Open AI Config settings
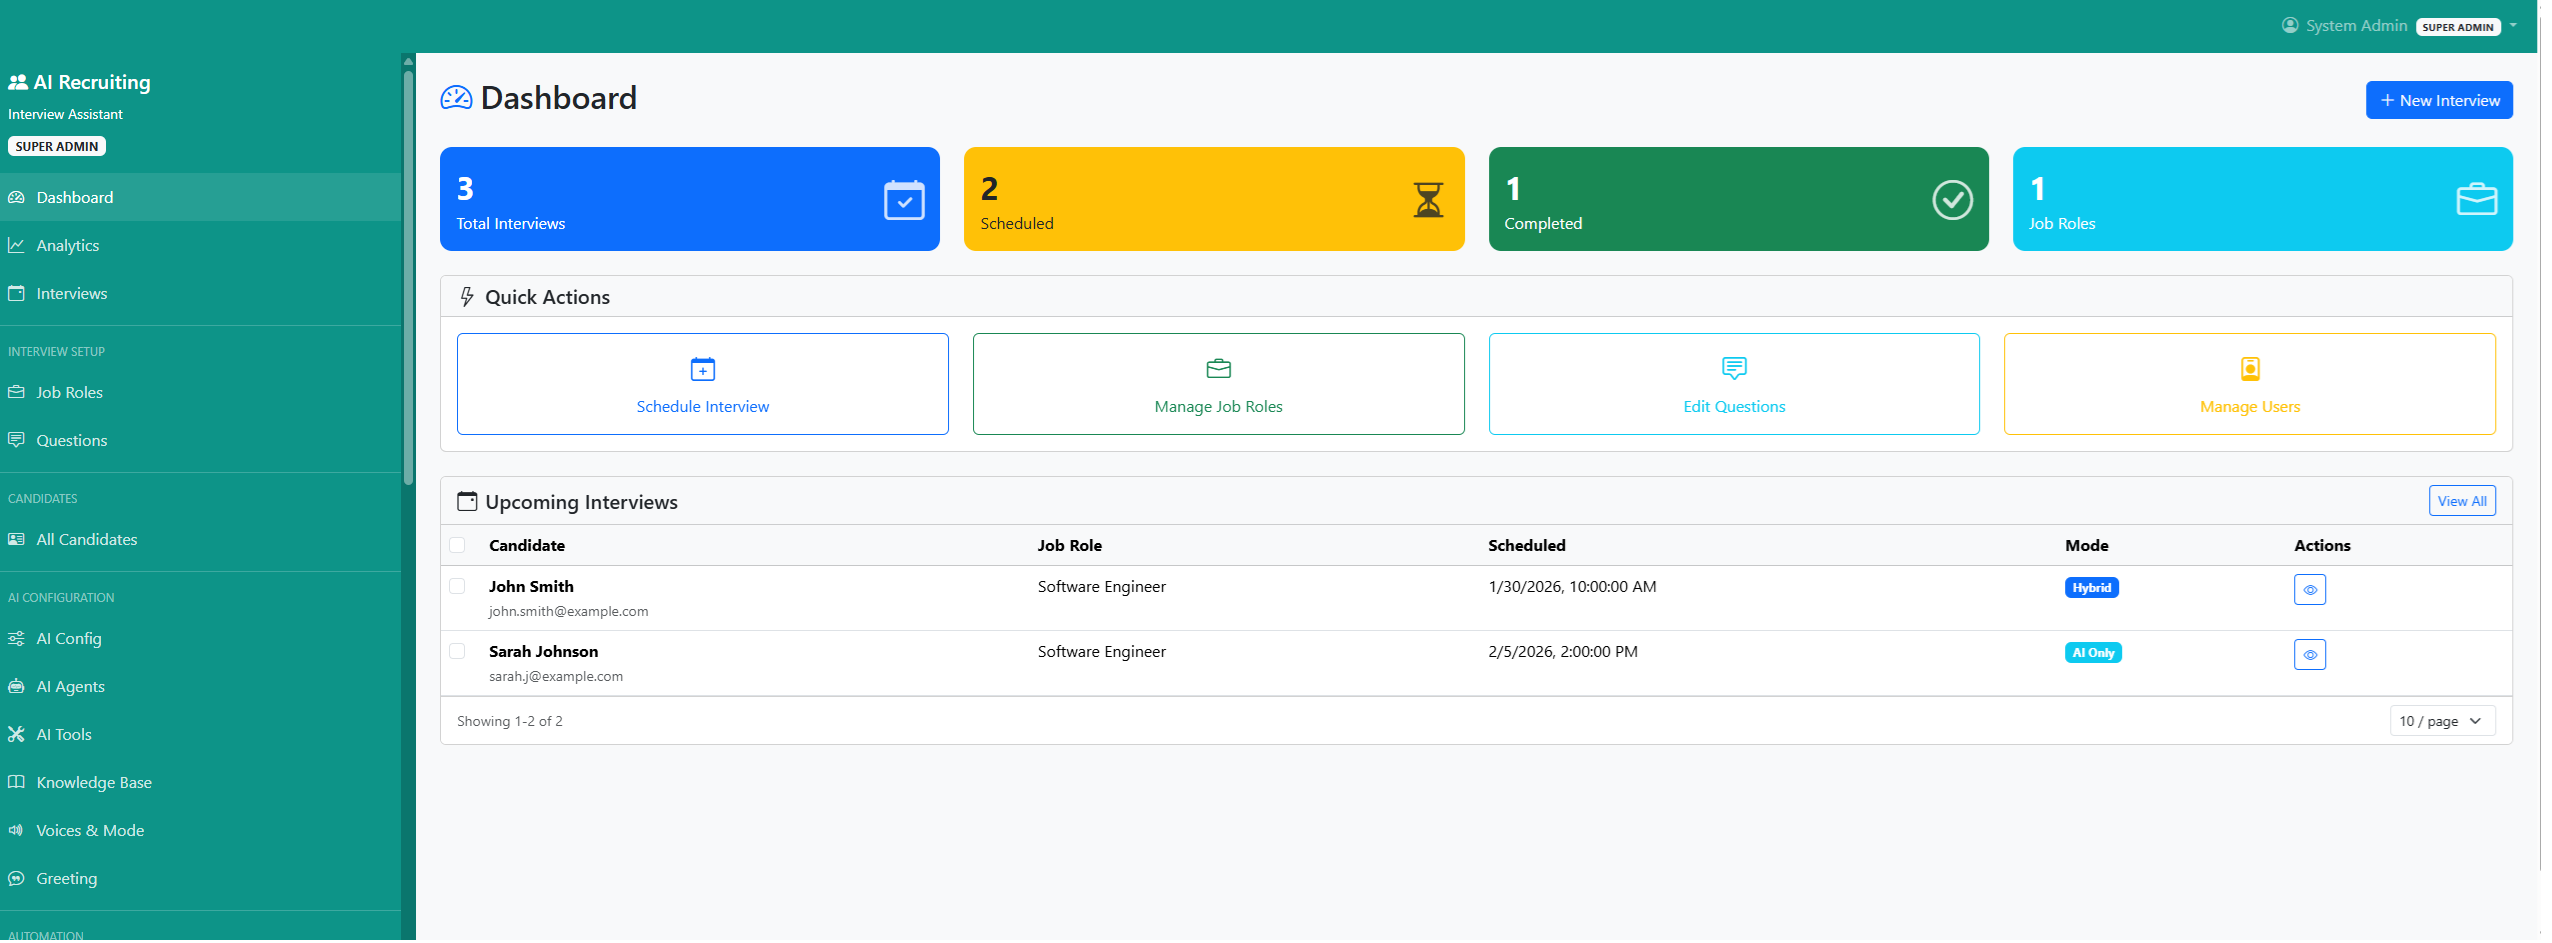This screenshot has height=943, width=2552. 69,638
